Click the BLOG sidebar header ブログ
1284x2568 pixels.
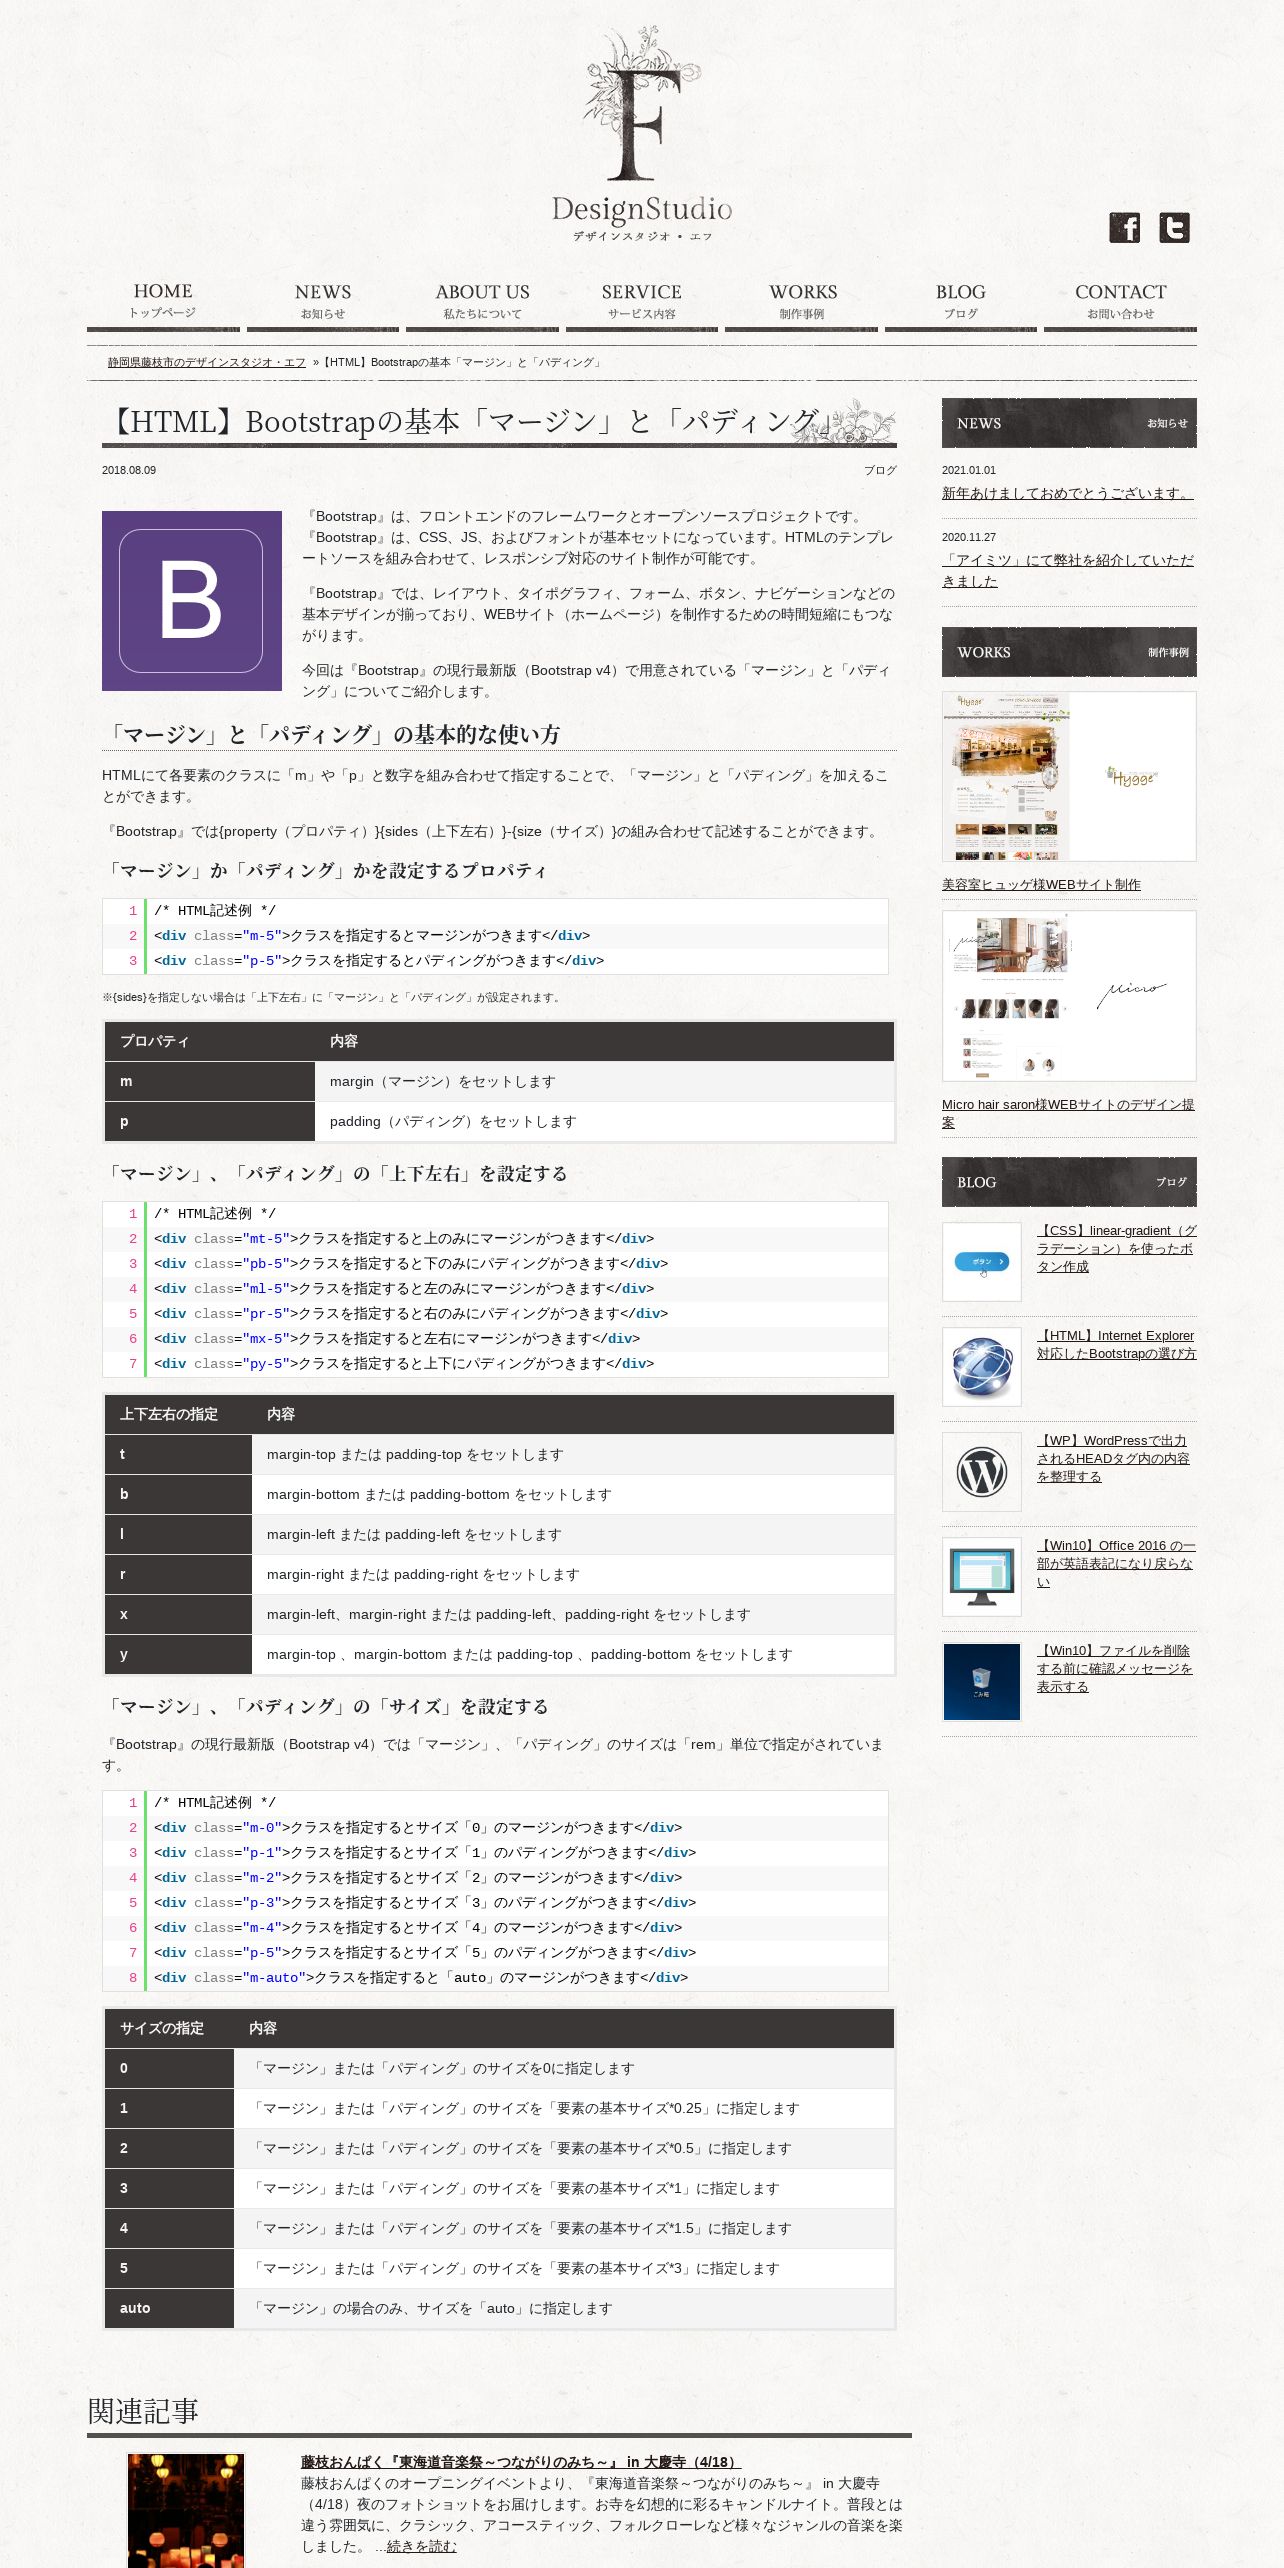point(1069,1182)
